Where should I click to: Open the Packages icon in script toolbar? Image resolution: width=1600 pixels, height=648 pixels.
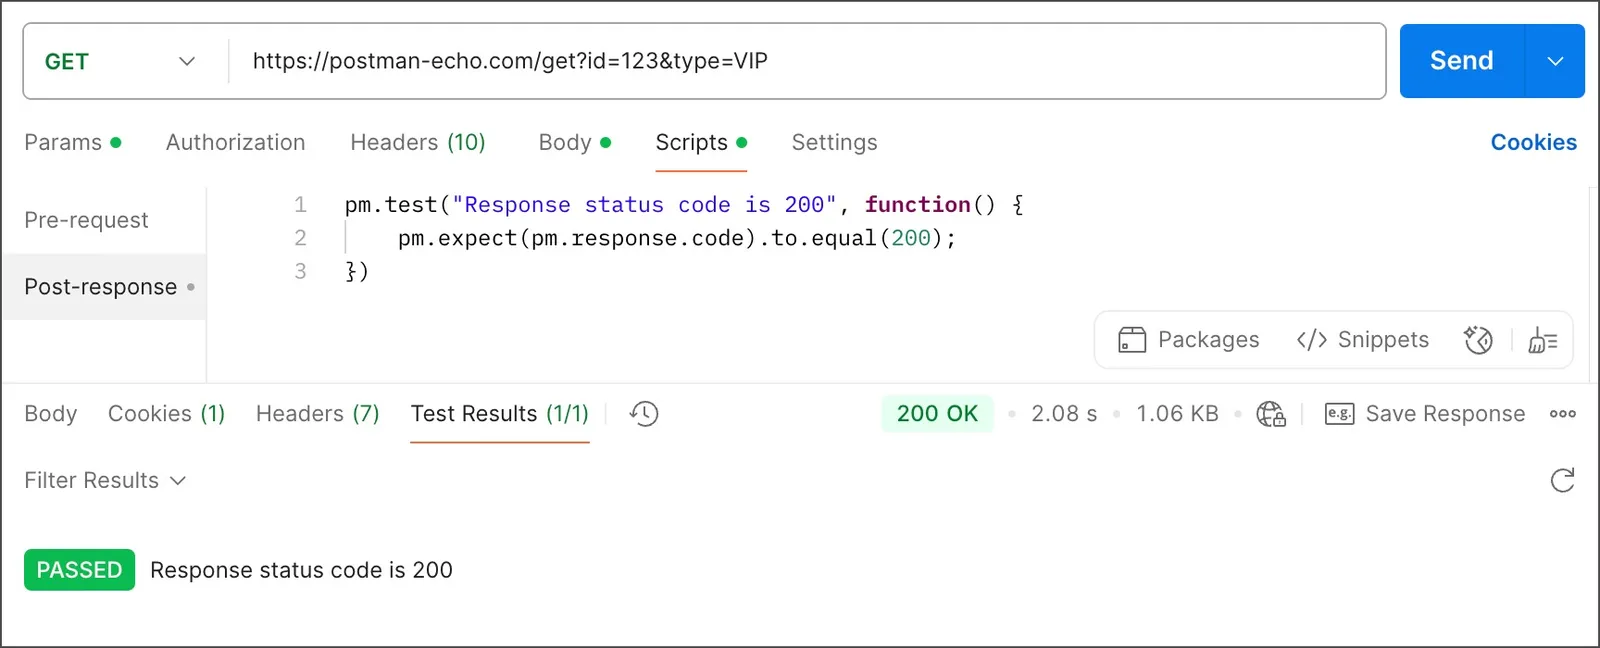(x=1132, y=340)
